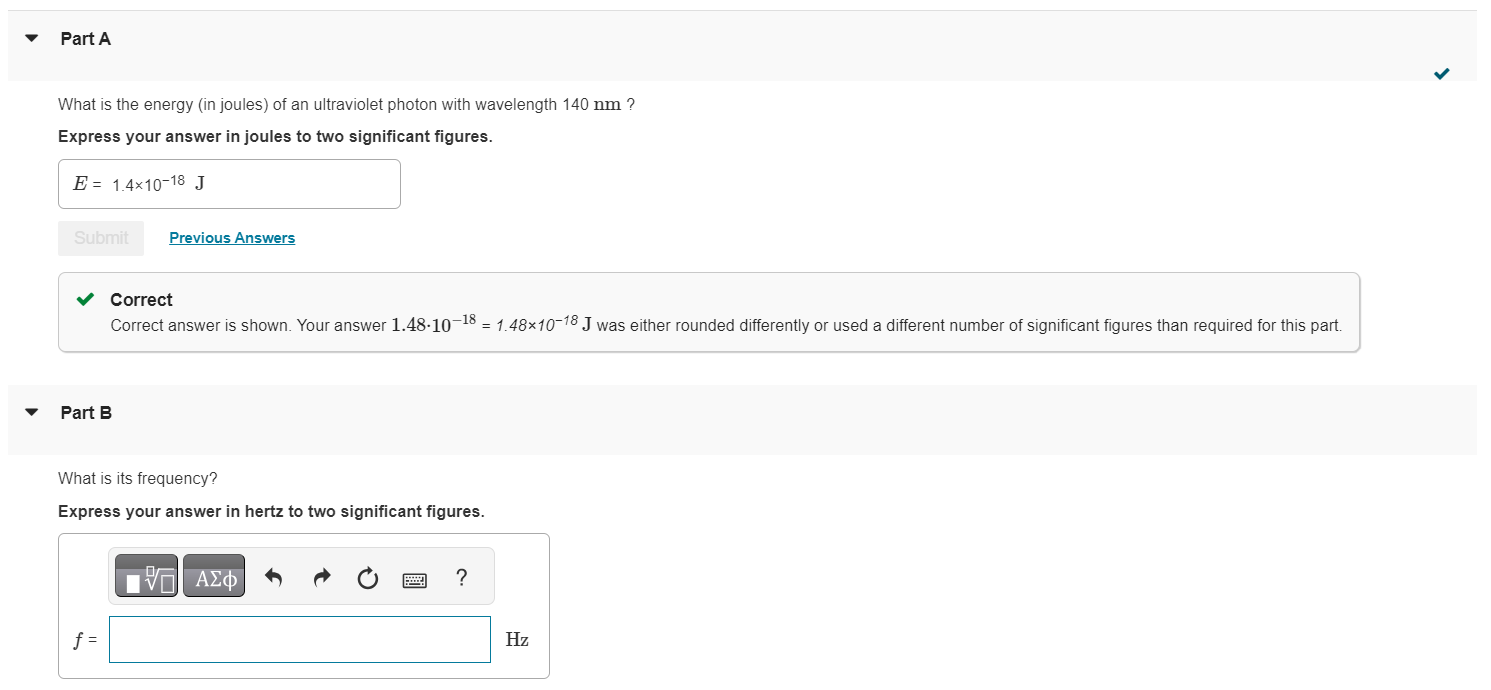Open the Greek symbols ΑΣΦ palette

[214, 577]
